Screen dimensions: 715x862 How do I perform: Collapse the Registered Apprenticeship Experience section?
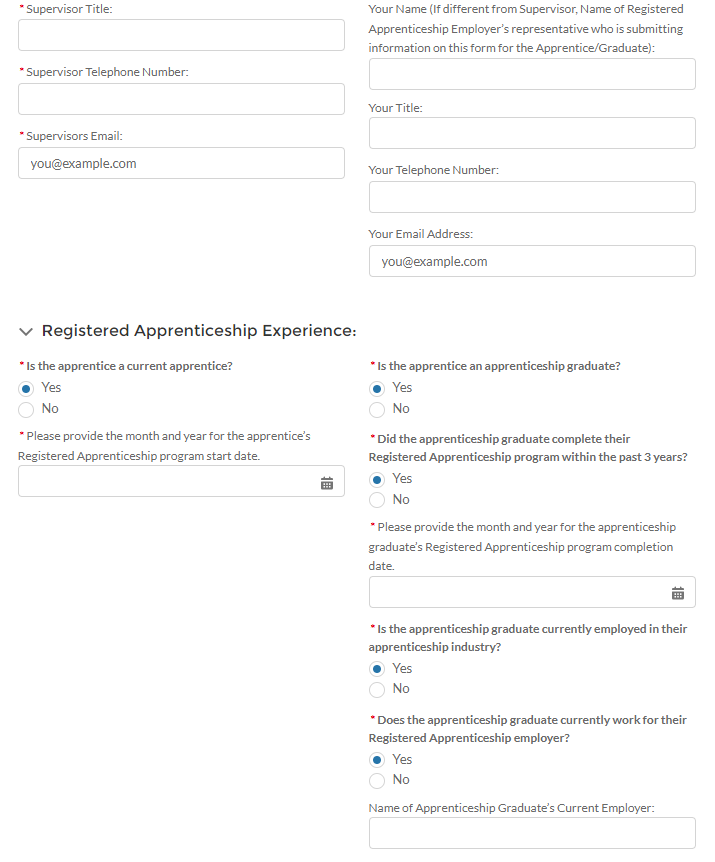pos(25,331)
